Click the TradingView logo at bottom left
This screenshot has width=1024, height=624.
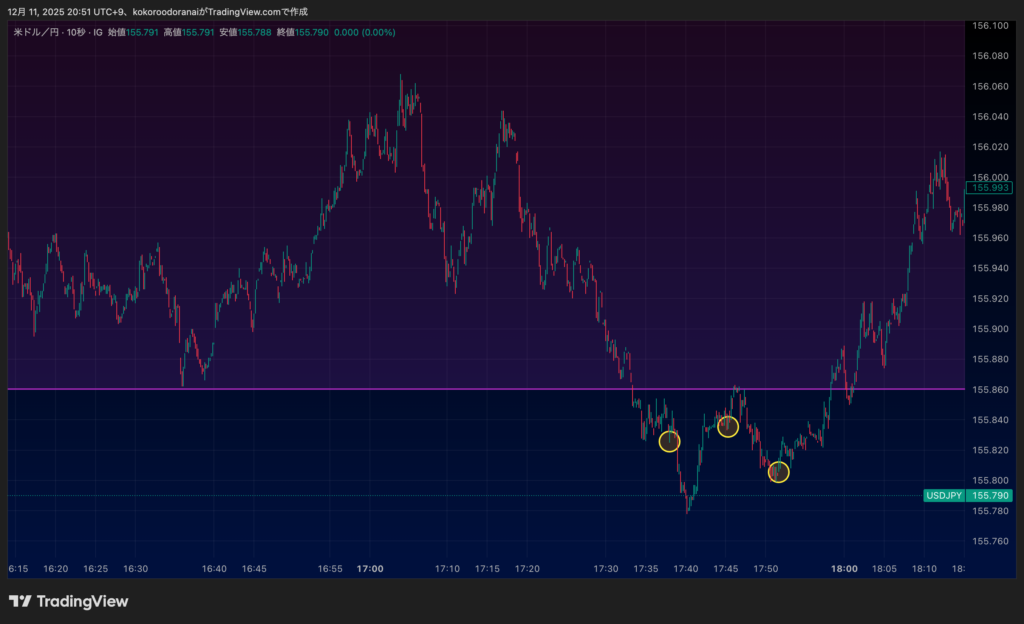point(68,601)
